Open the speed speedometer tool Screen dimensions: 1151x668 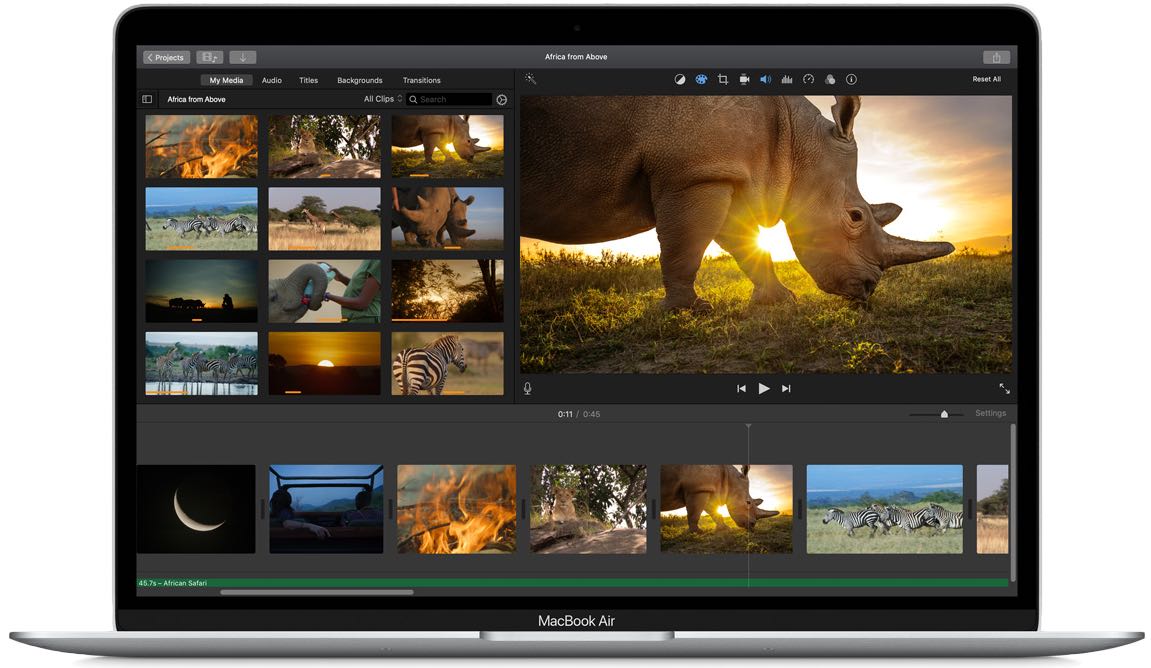point(808,79)
